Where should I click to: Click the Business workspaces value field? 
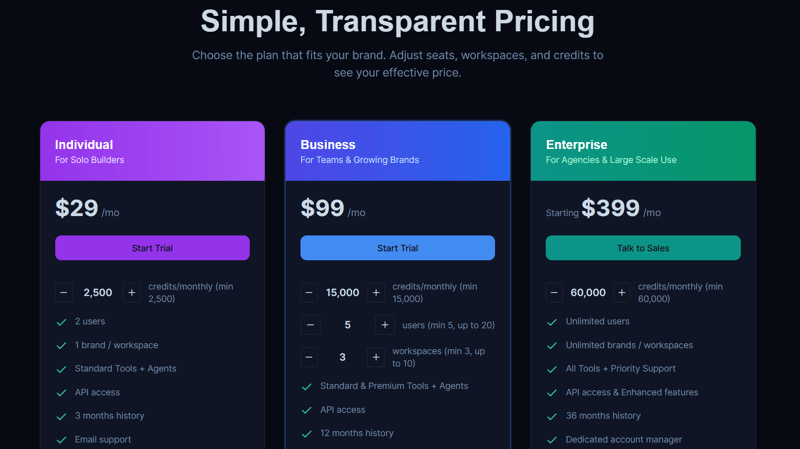[343, 357]
